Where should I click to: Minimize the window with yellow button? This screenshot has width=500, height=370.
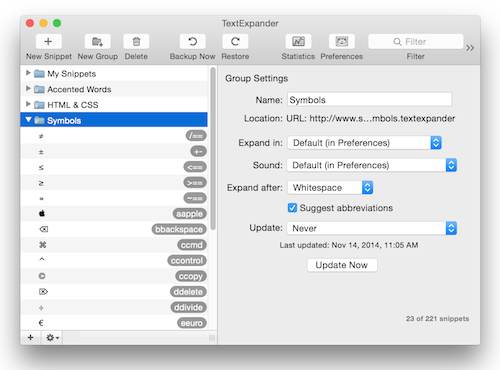pyautogui.click(x=43, y=23)
